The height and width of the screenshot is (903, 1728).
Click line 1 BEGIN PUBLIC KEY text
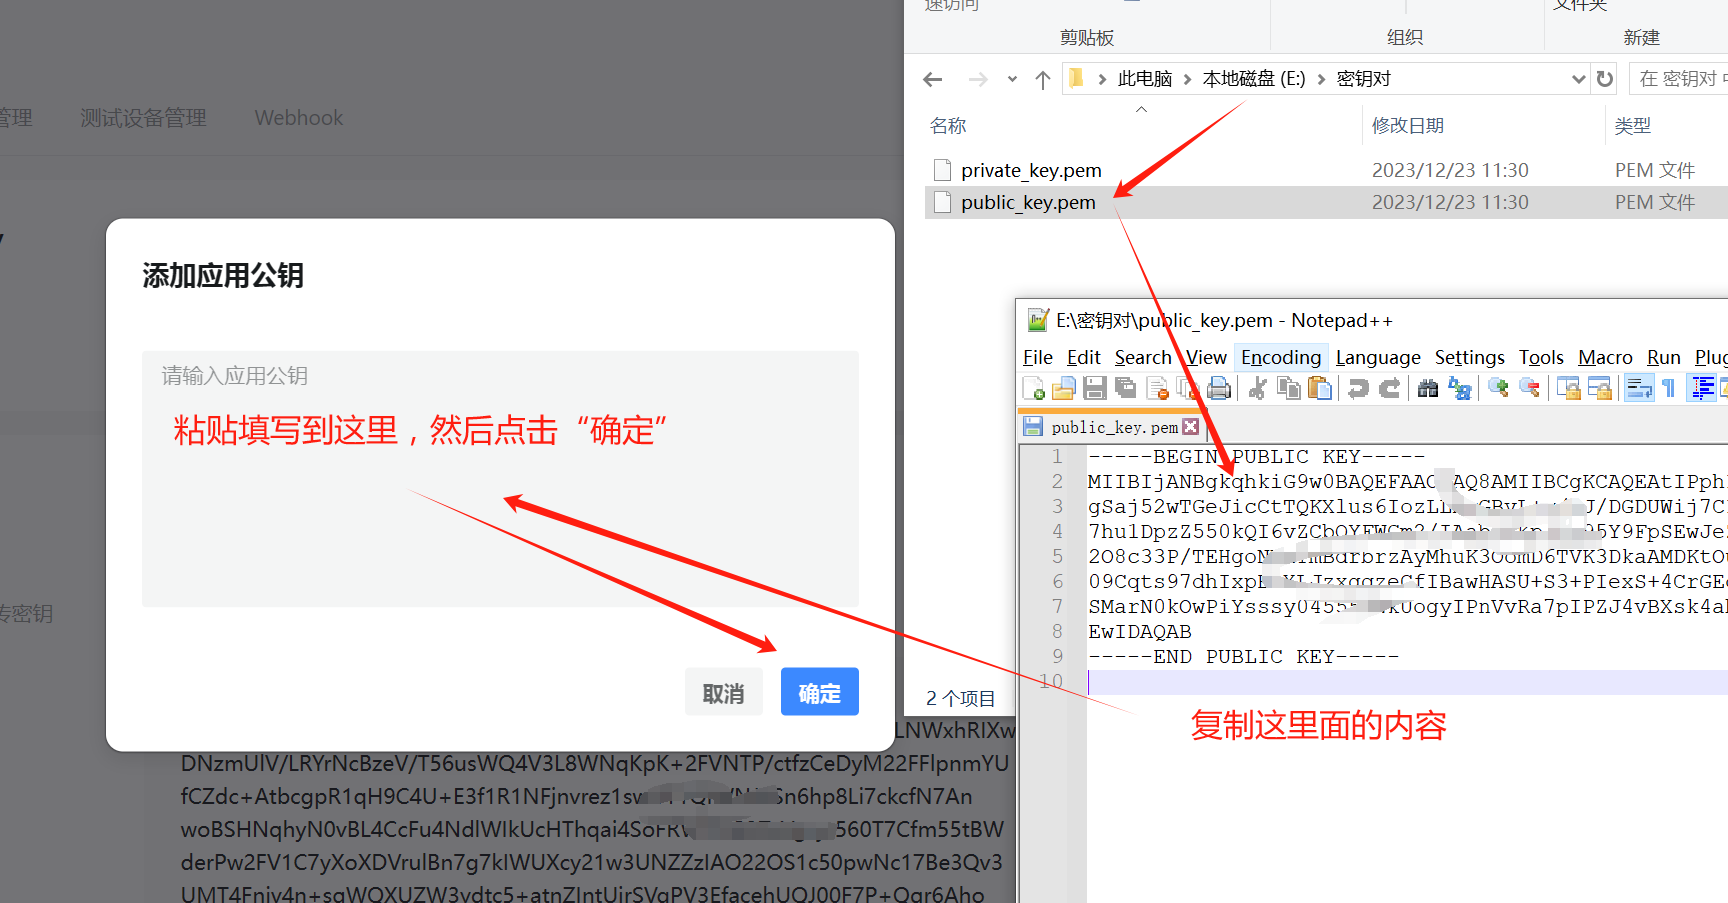[1256, 457]
